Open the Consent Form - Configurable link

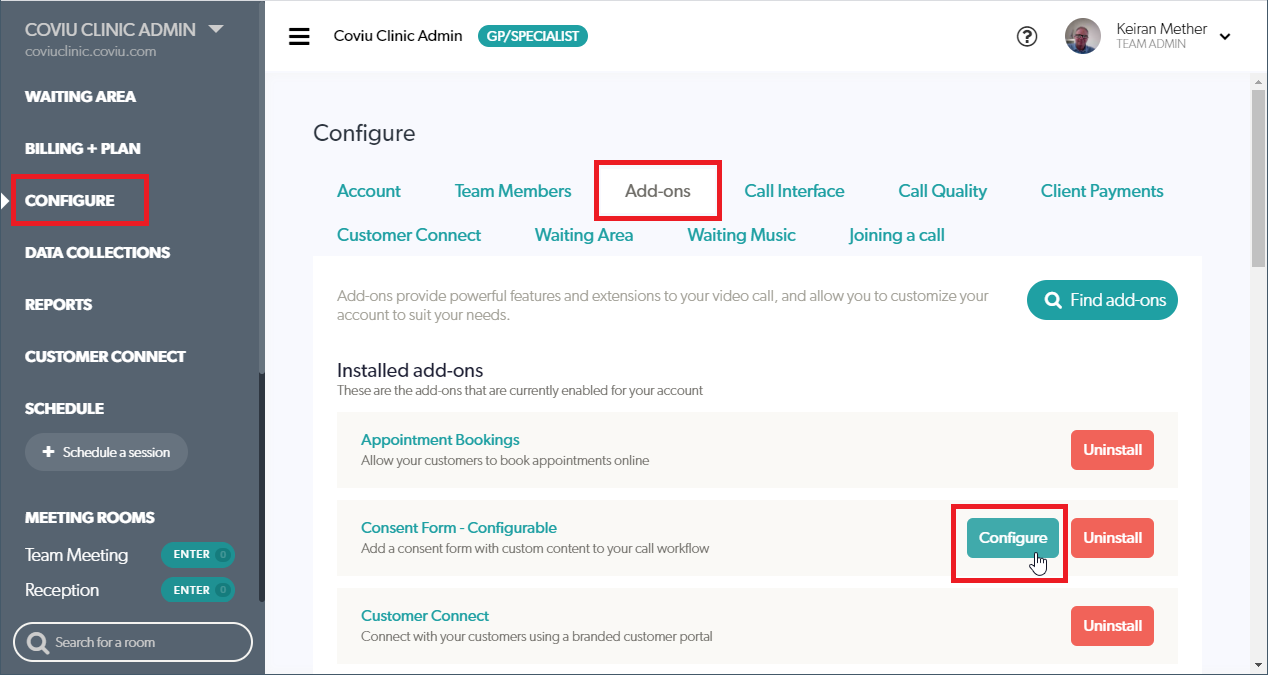point(459,528)
